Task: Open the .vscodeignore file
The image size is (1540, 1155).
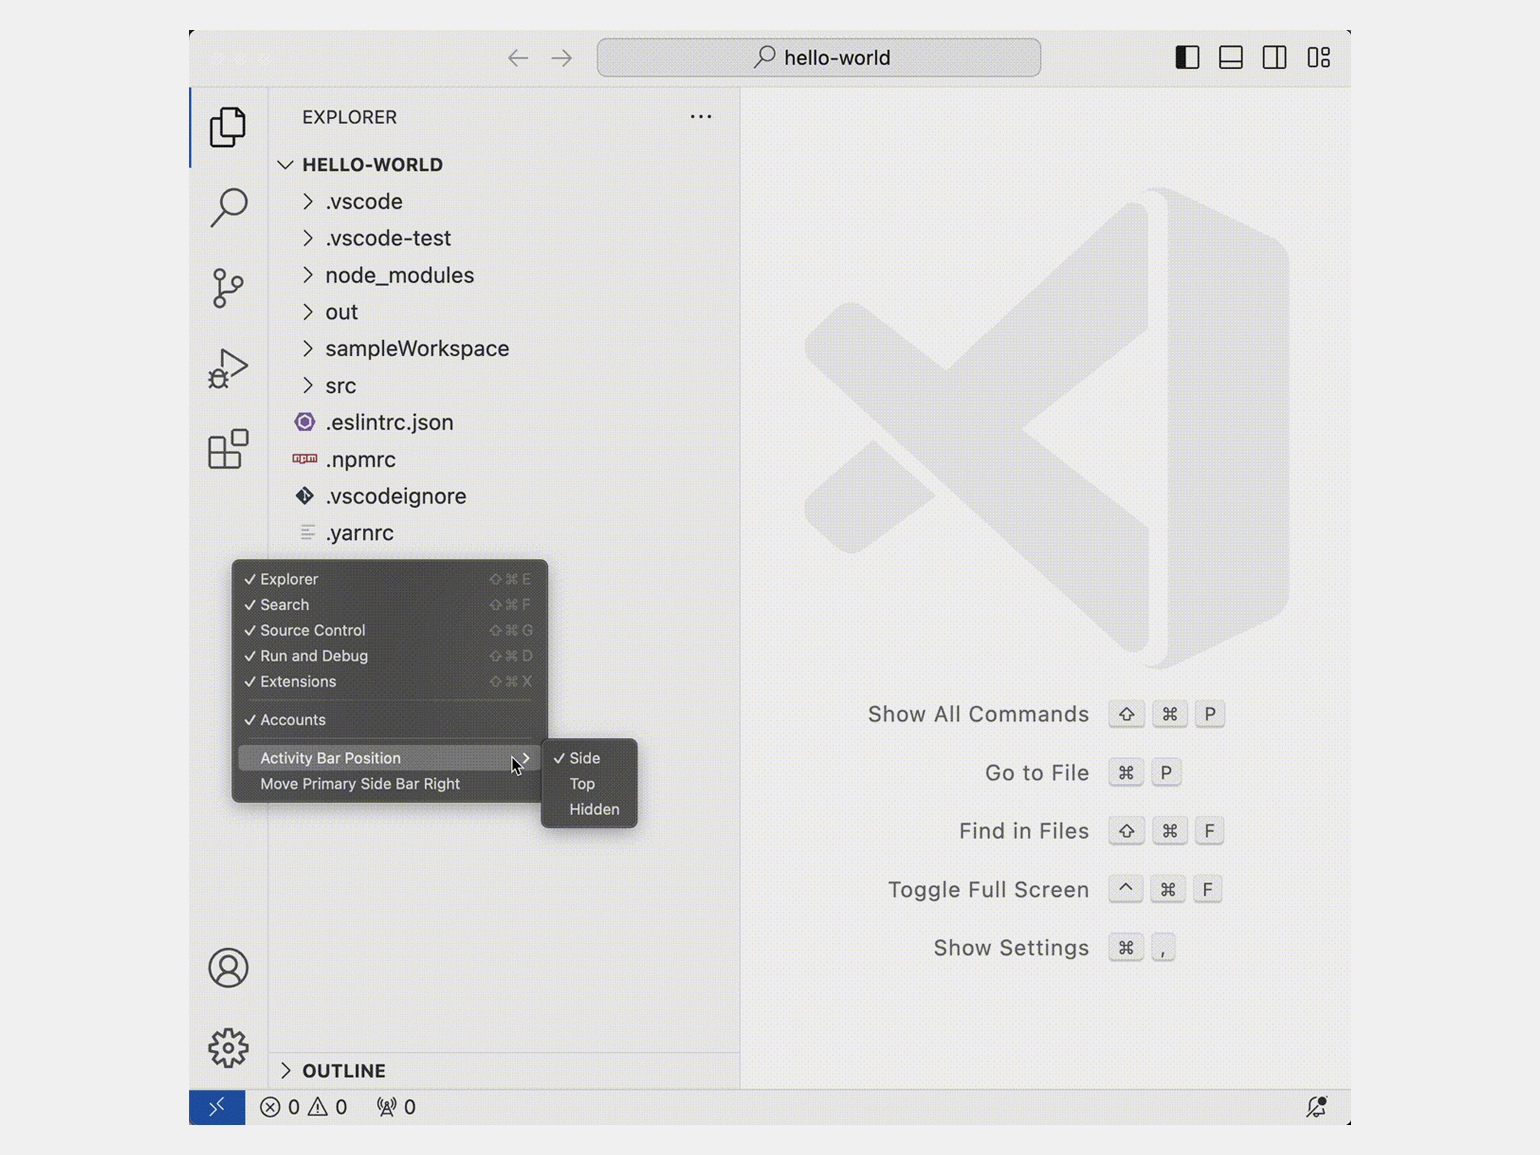Action: pos(504,496)
